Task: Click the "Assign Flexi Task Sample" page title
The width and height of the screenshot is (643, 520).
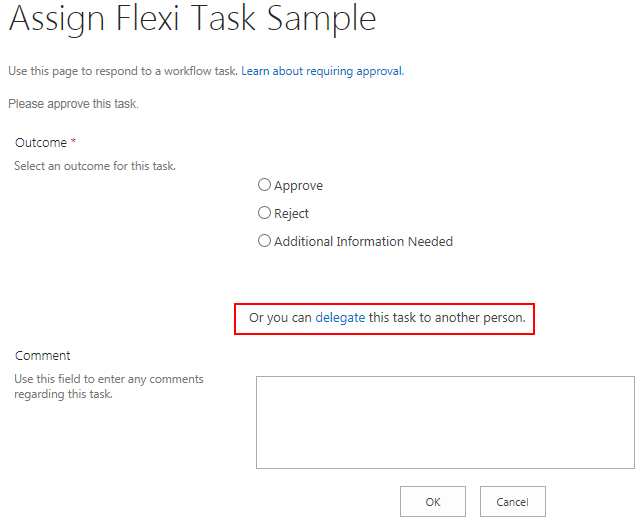Action: click(192, 19)
